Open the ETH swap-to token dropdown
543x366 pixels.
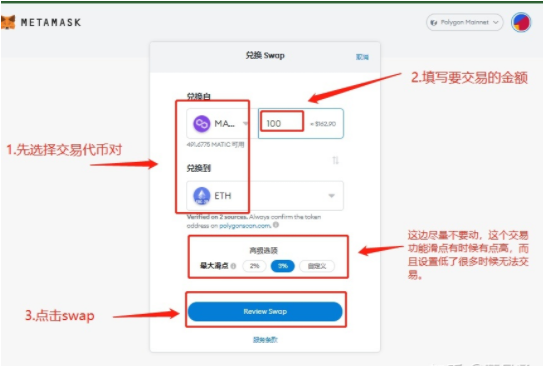(265, 196)
